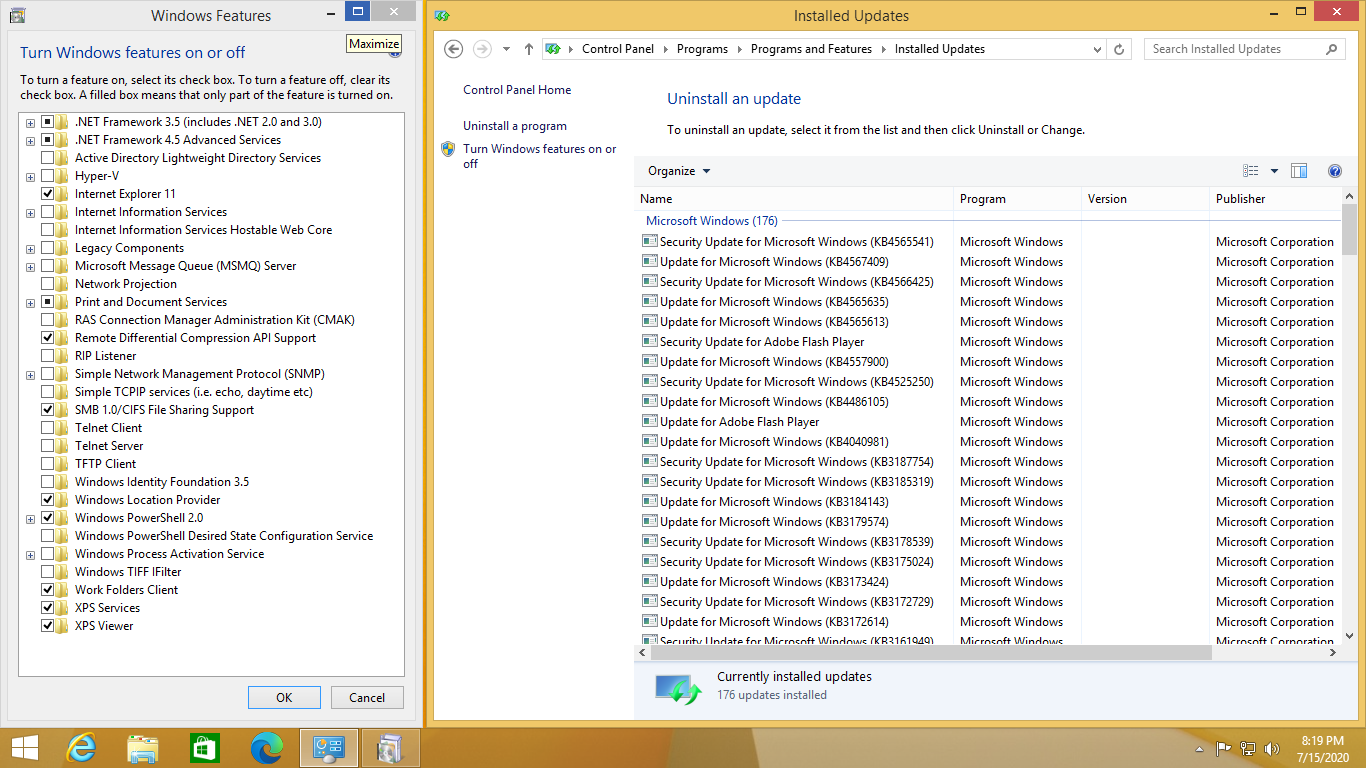Open the Control Panel Home link
This screenshot has width=1366, height=768.
point(517,90)
